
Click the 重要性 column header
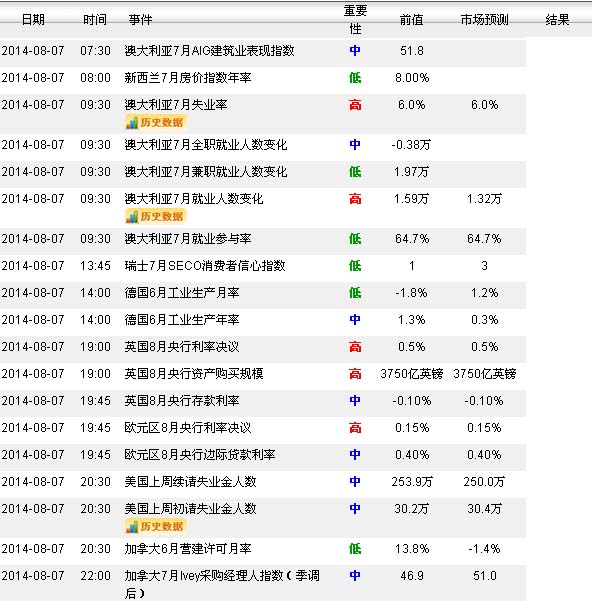[x=355, y=20]
